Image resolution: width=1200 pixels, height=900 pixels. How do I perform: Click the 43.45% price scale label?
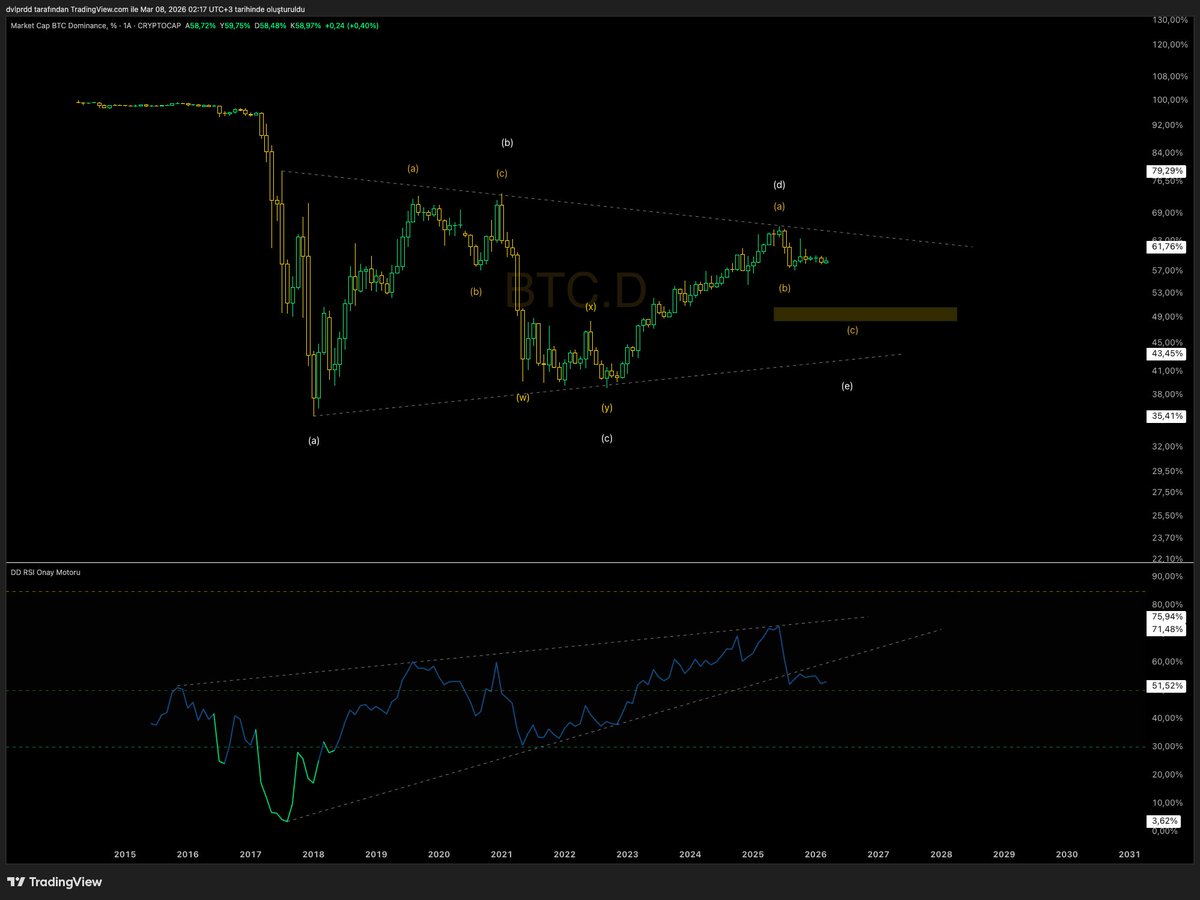click(x=1166, y=353)
